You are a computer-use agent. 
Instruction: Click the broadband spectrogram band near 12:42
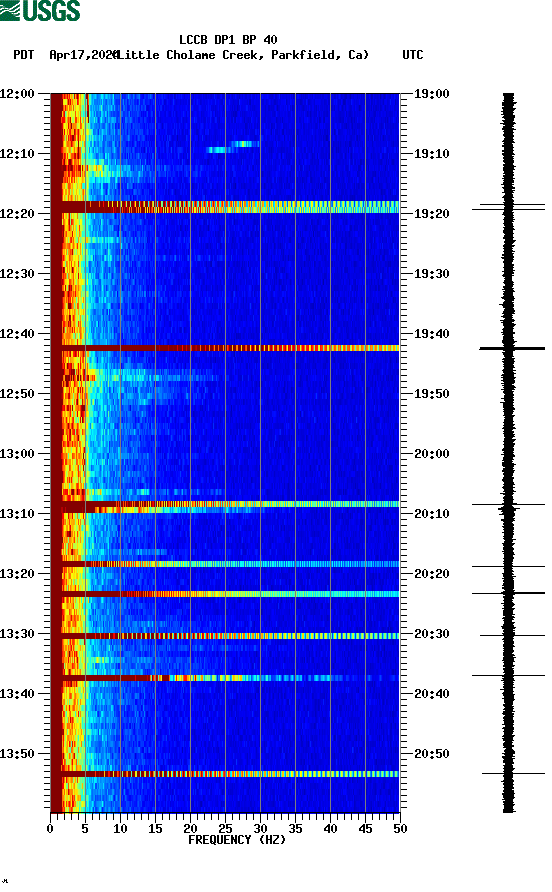click(x=225, y=348)
